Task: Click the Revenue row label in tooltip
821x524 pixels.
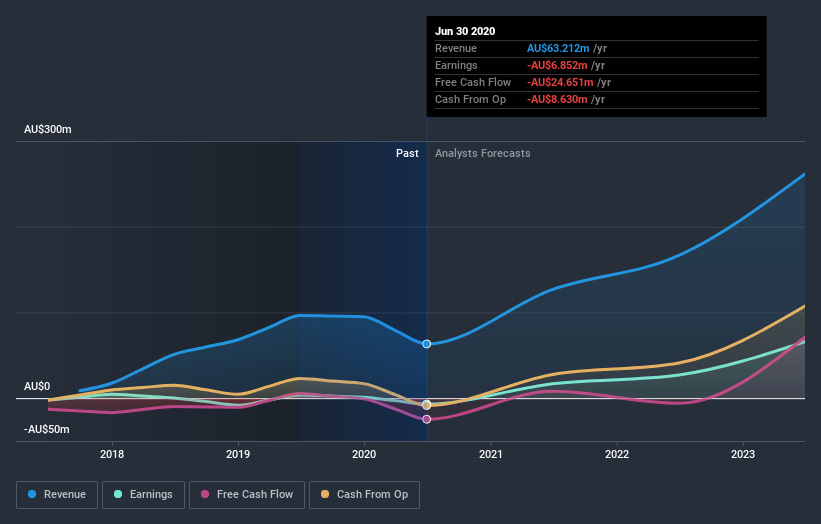Action: pyautogui.click(x=456, y=48)
